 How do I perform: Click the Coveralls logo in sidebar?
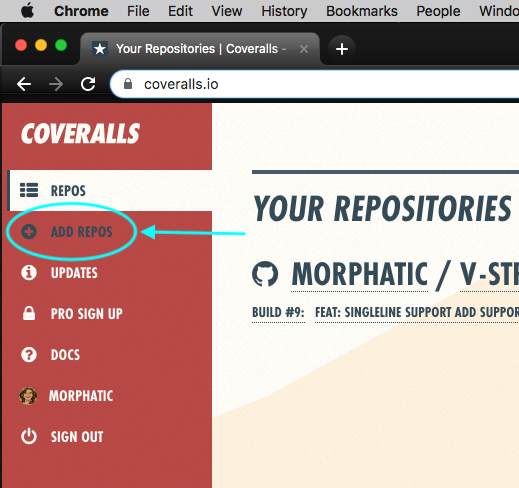pyautogui.click(x=80, y=134)
